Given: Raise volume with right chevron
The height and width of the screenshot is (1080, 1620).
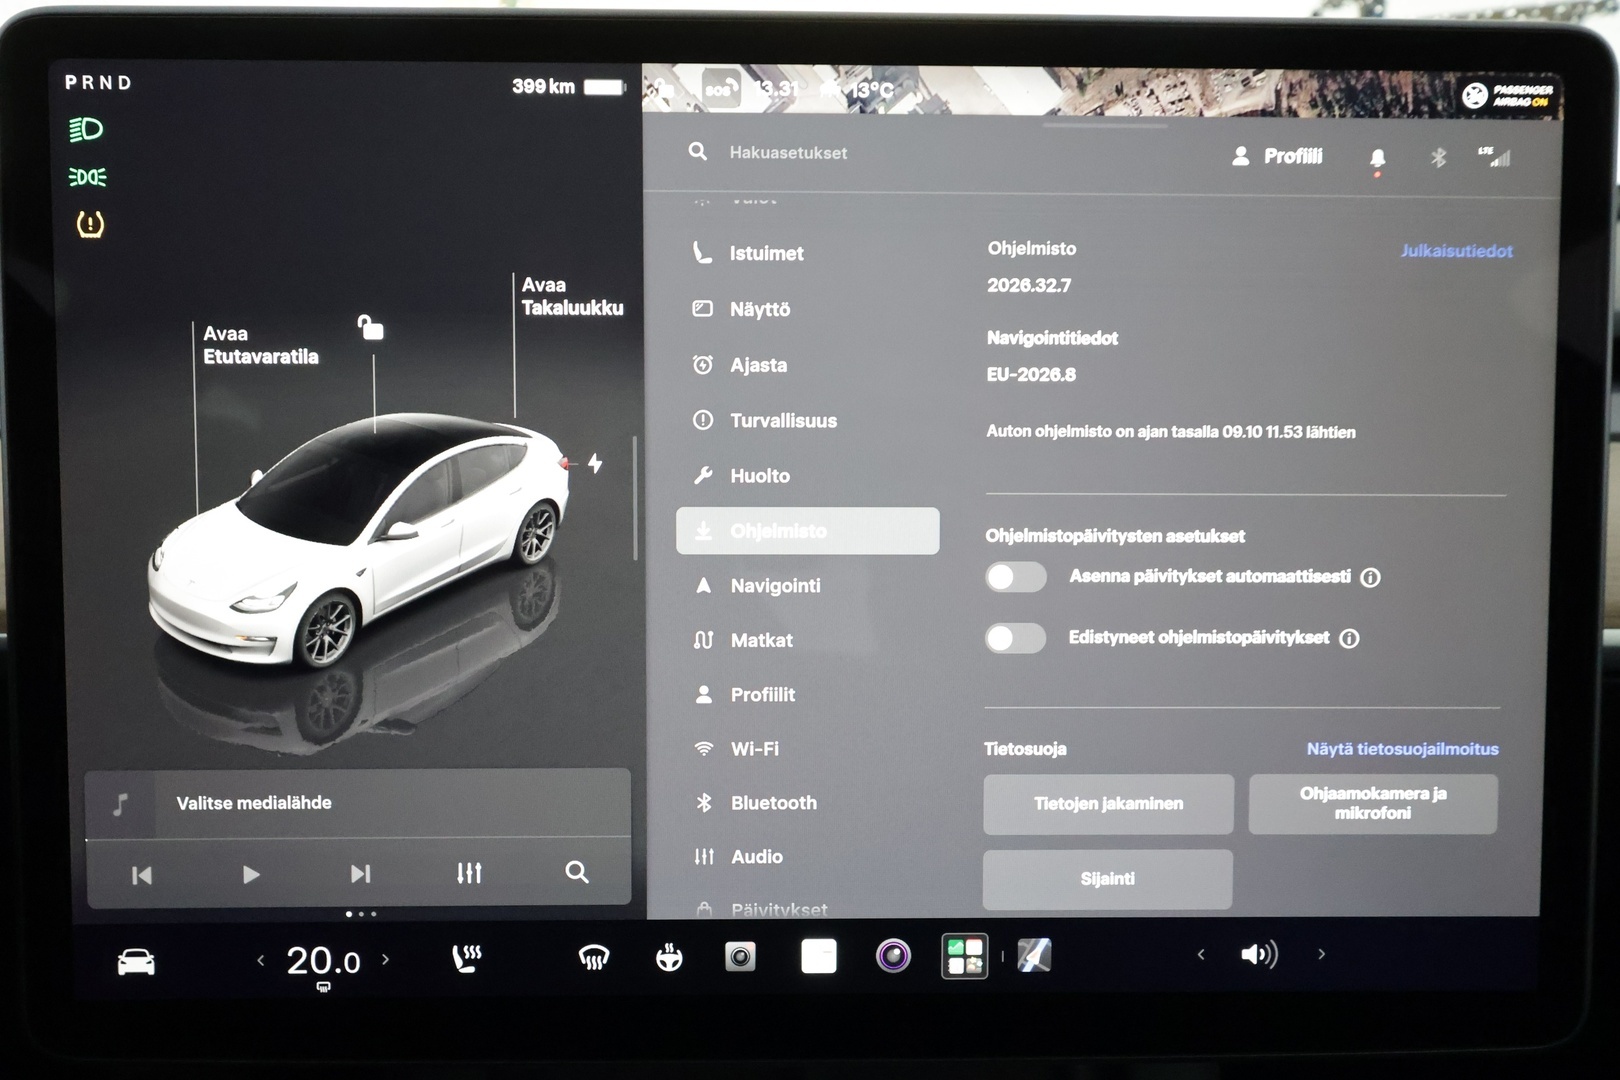Looking at the screenshot, I should (1321, 955).
